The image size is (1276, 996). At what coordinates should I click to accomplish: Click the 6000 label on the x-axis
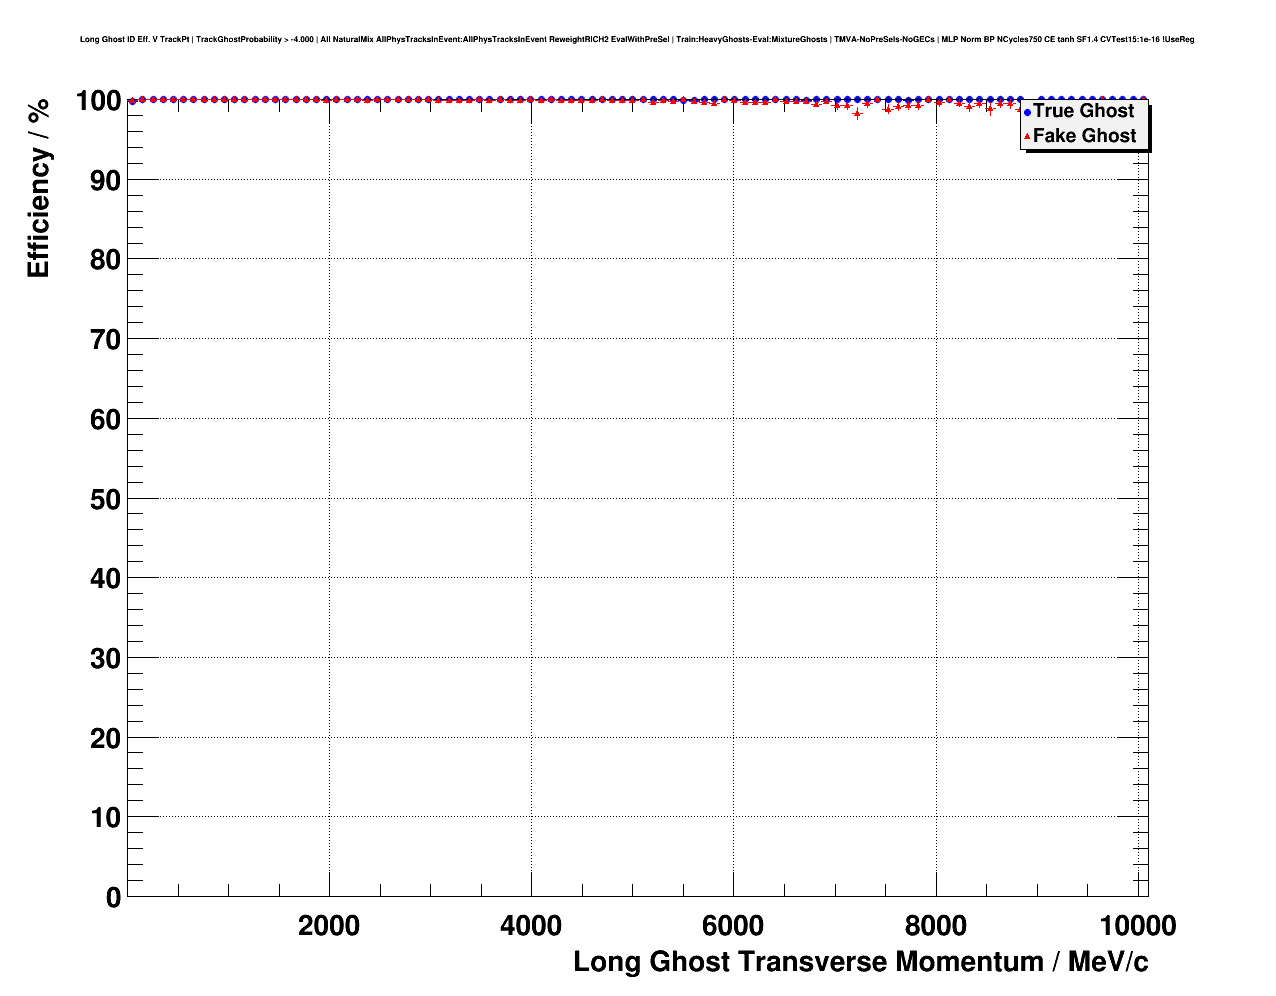(733, 926)
